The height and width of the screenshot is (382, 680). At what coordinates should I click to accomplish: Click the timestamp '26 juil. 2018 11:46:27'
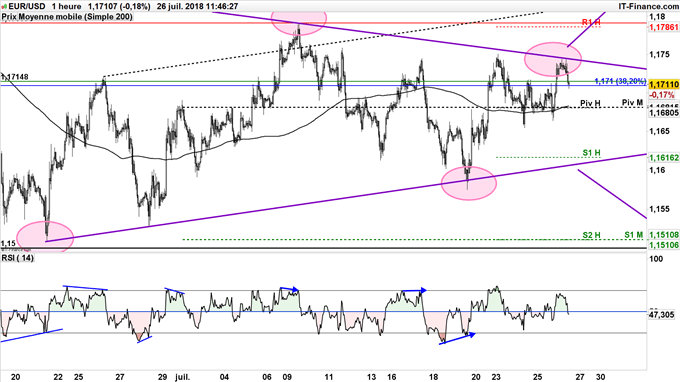[198, 6]
